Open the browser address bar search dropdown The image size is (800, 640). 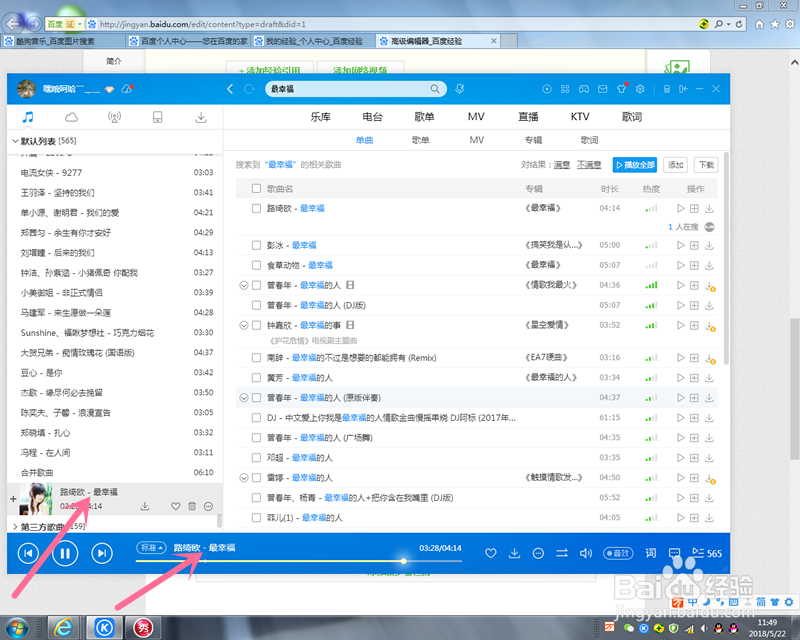click(x=729, y=24)
